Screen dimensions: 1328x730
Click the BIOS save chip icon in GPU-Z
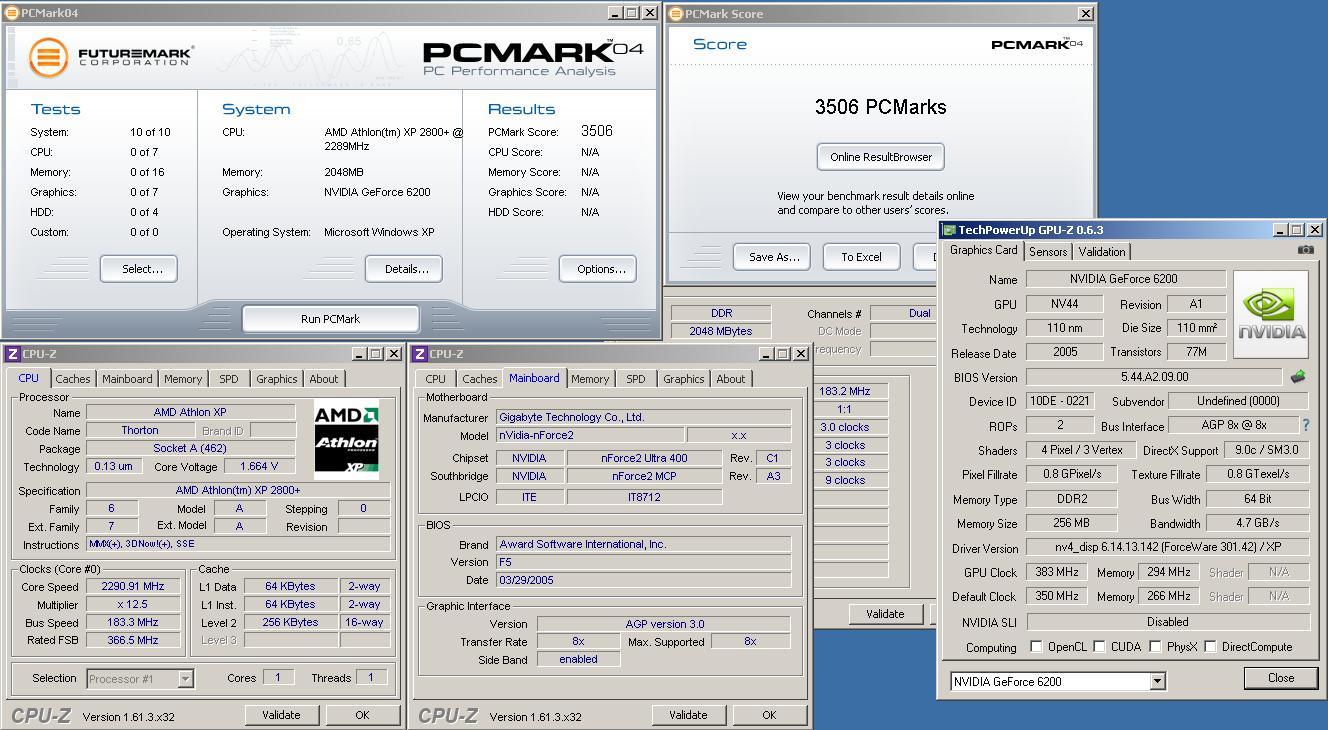[x=1297, y=377]
